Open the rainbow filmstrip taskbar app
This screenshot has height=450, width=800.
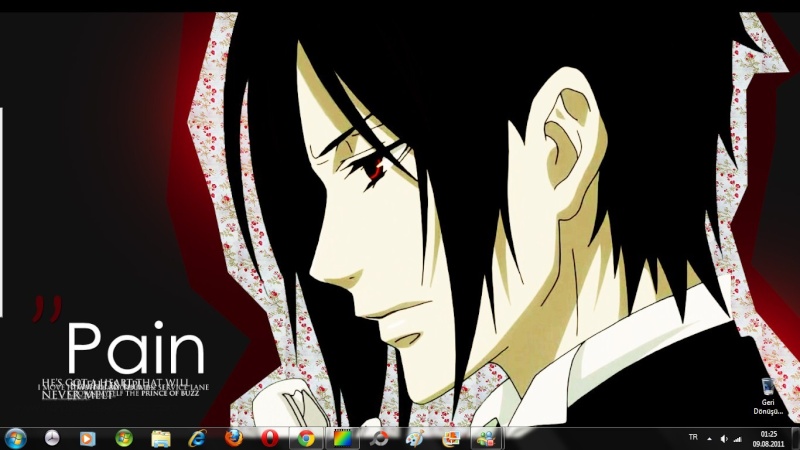(x=342, y=439)
